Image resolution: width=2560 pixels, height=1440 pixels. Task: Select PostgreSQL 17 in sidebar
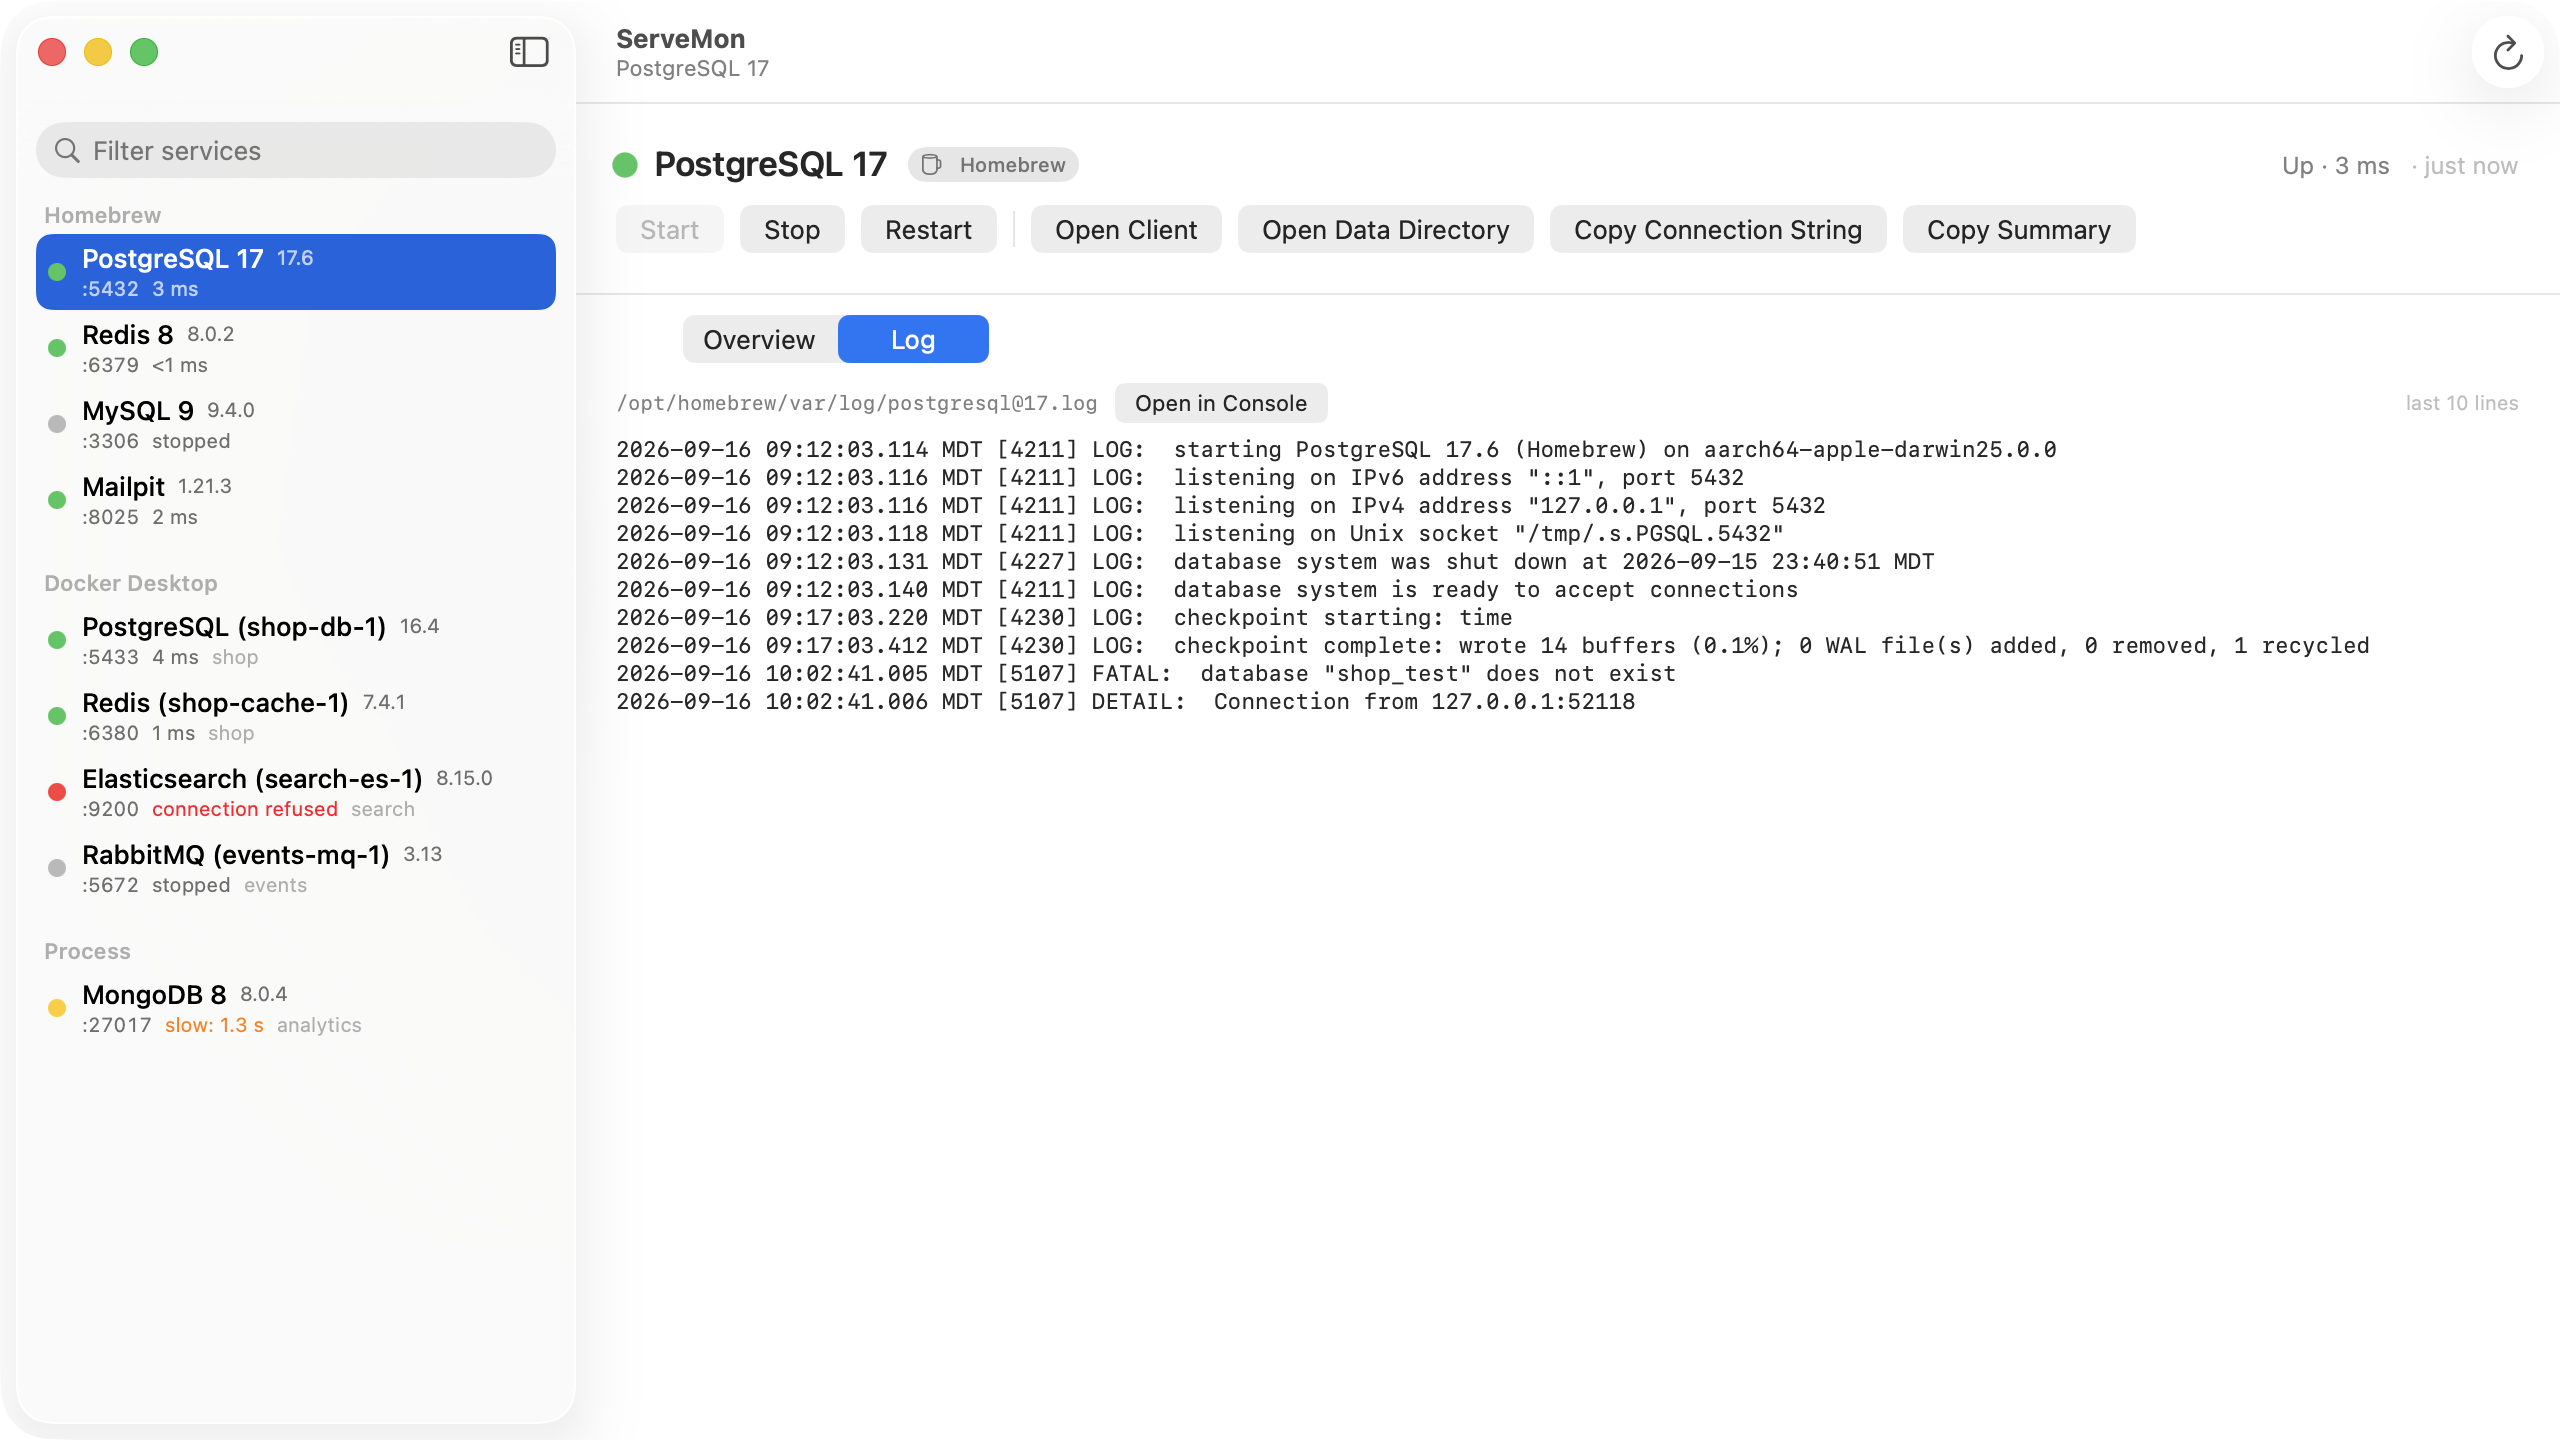point(296,272)
